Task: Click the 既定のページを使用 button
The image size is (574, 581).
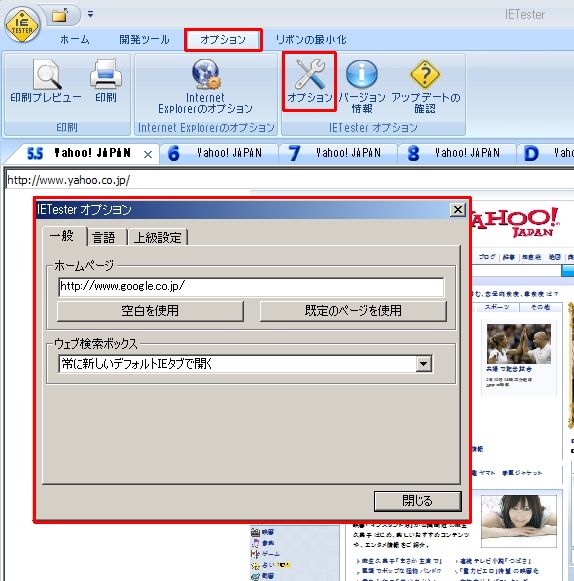Action: point(353,311)
